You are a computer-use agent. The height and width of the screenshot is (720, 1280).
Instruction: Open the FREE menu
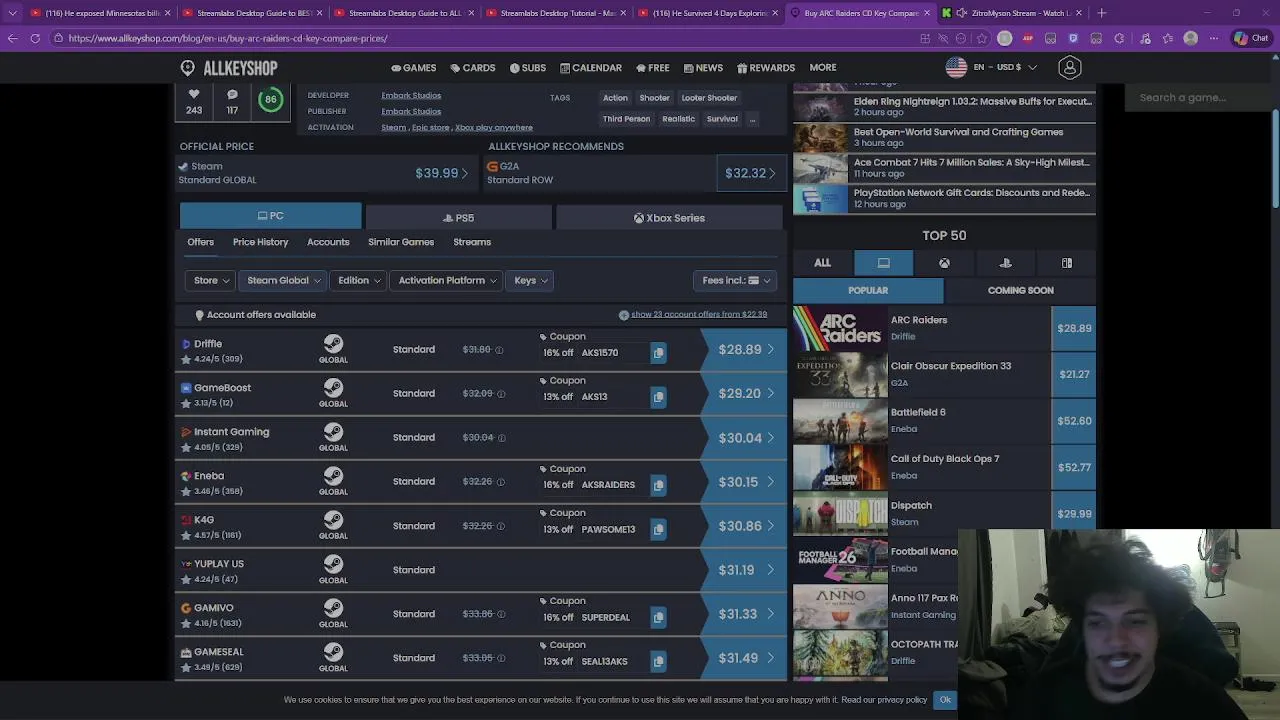click(x=653, y=68)
